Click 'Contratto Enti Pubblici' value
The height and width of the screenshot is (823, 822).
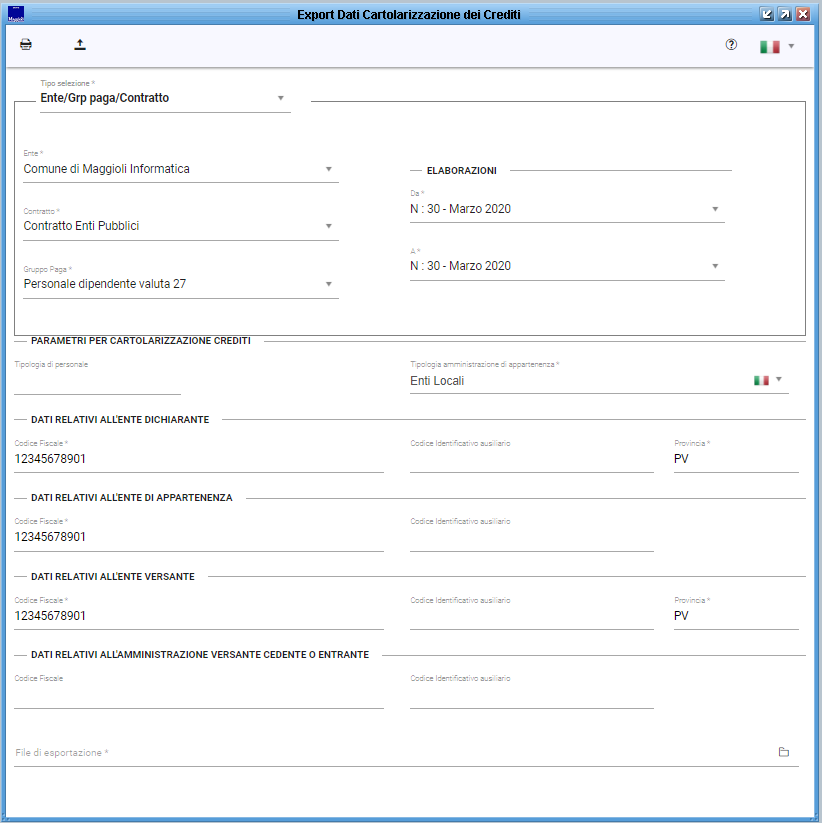pyautogui.click(x=81, y=226)
